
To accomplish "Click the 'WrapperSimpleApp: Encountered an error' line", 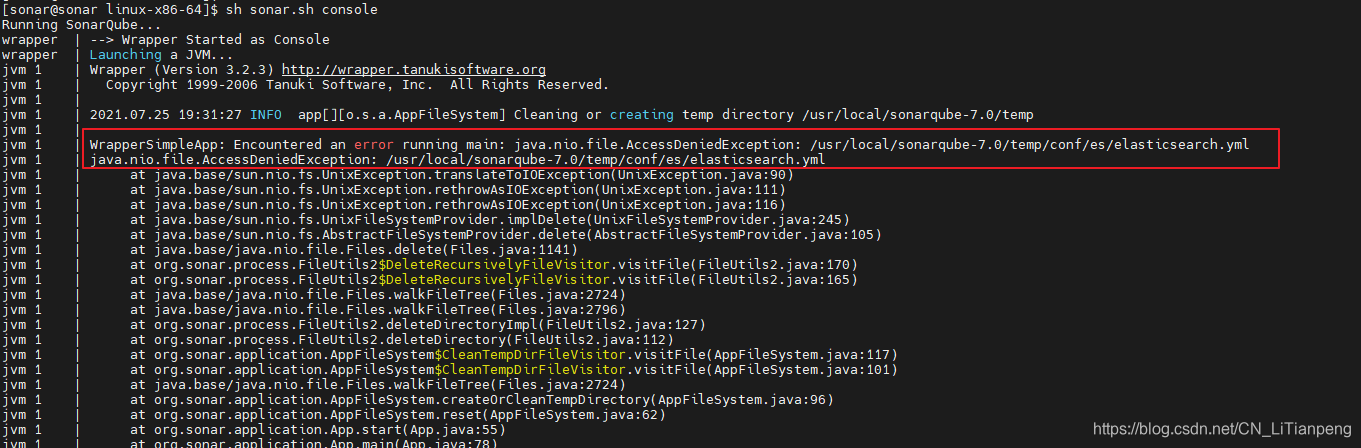I will tap(669, 145).
